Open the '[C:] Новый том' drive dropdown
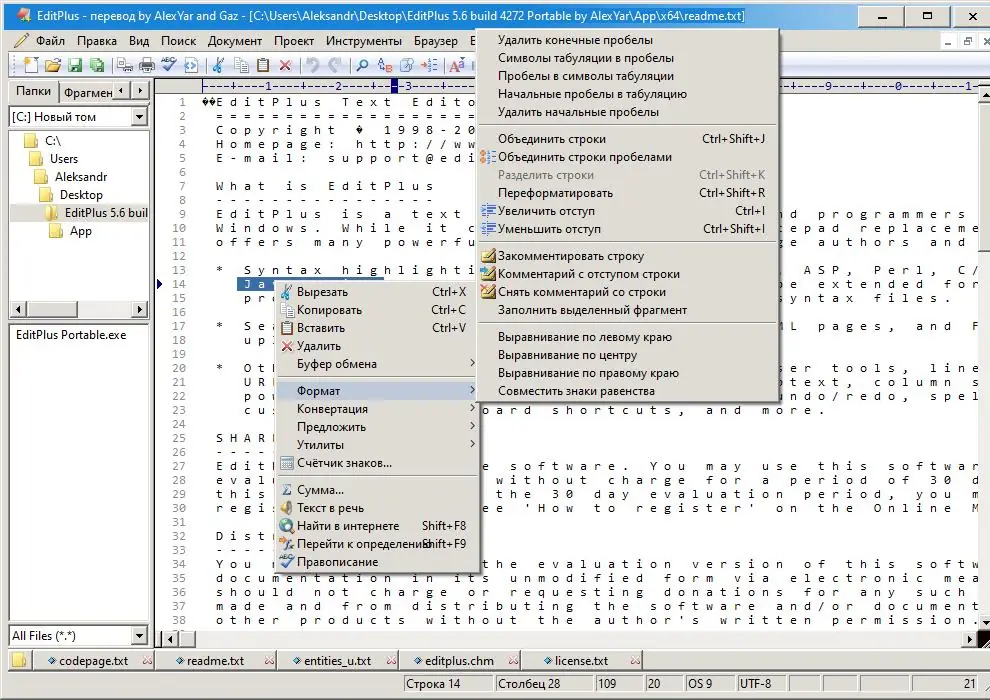Image resolution: width=990 pixels, height=700 pixels. pos(140,117)
